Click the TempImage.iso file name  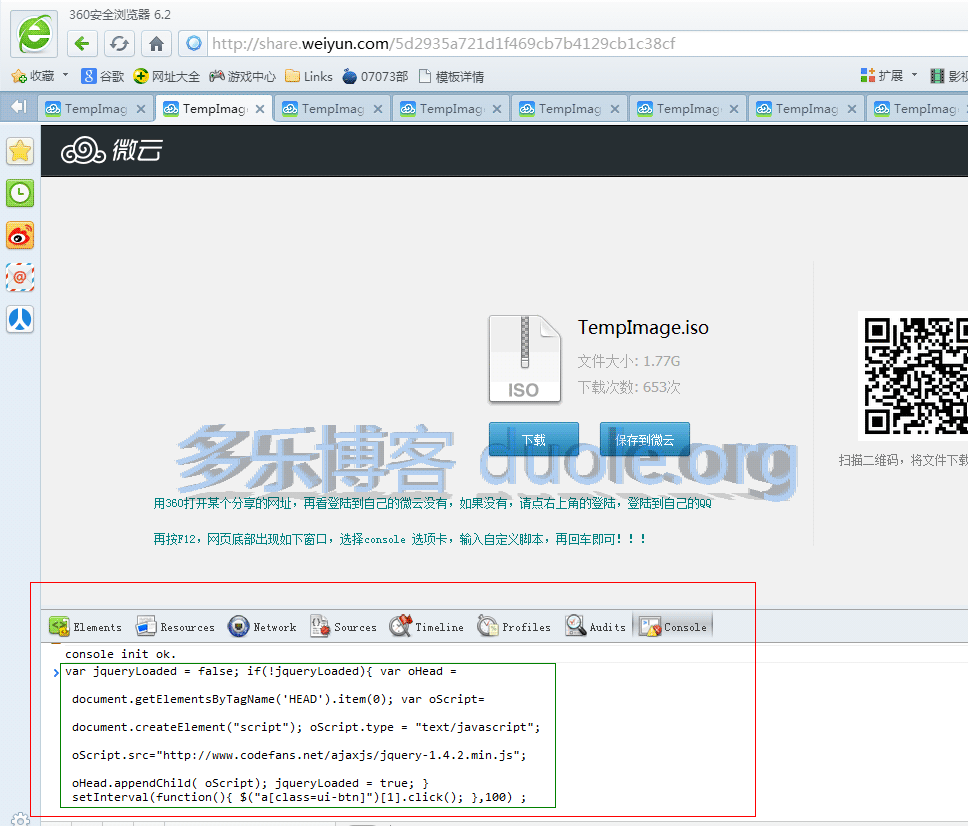[643, 328]
